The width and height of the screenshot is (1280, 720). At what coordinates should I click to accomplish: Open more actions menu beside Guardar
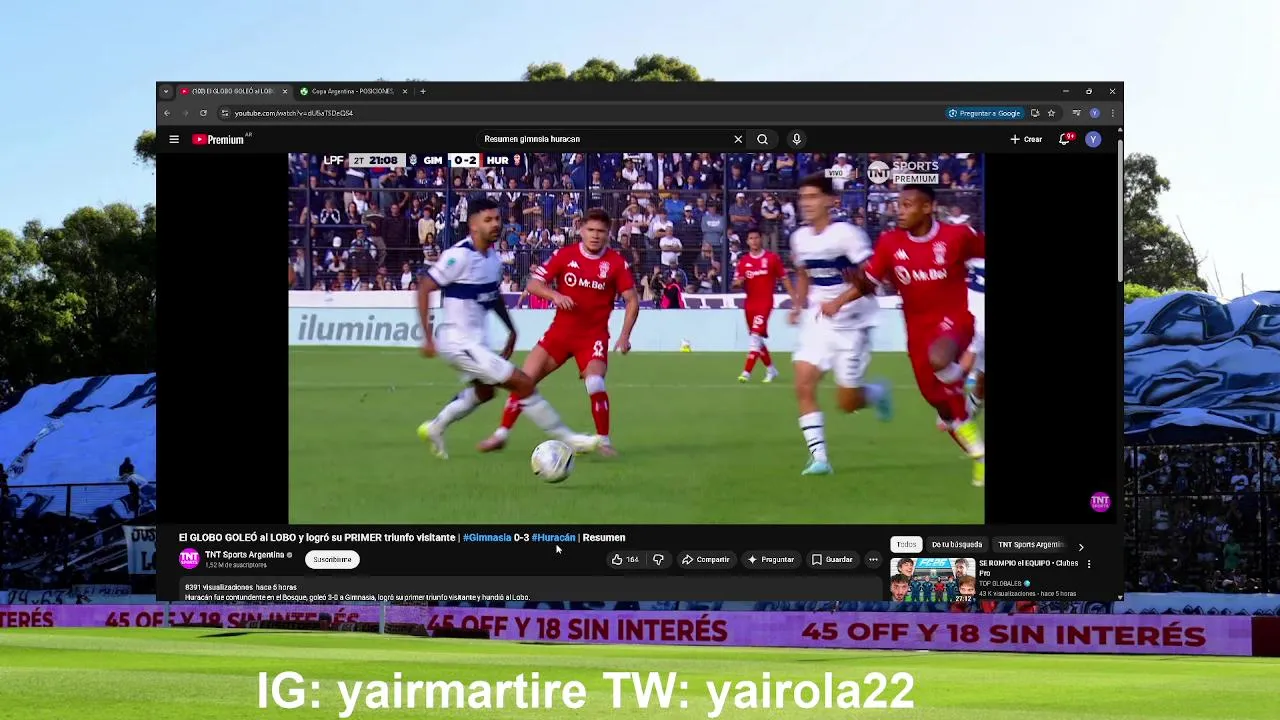[x=873, y=560]
